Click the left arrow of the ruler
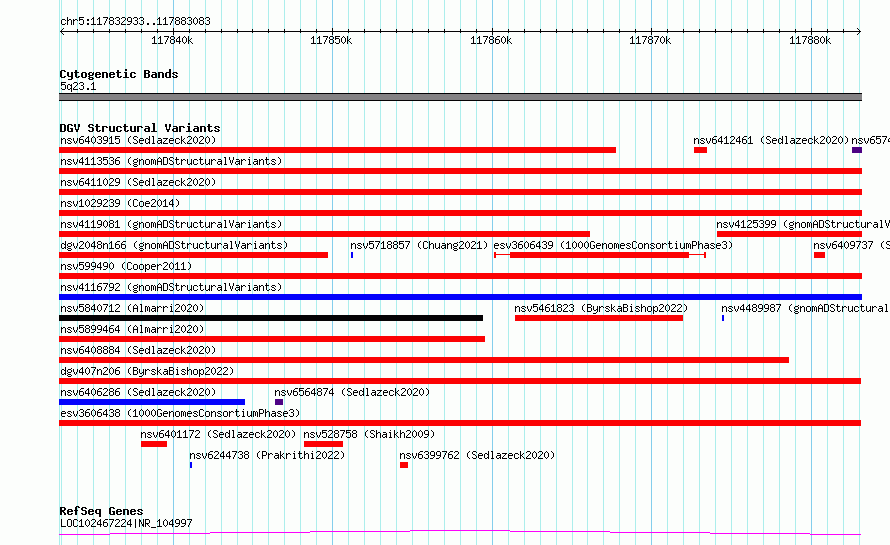Screen dimensions: 890x545 62,32
